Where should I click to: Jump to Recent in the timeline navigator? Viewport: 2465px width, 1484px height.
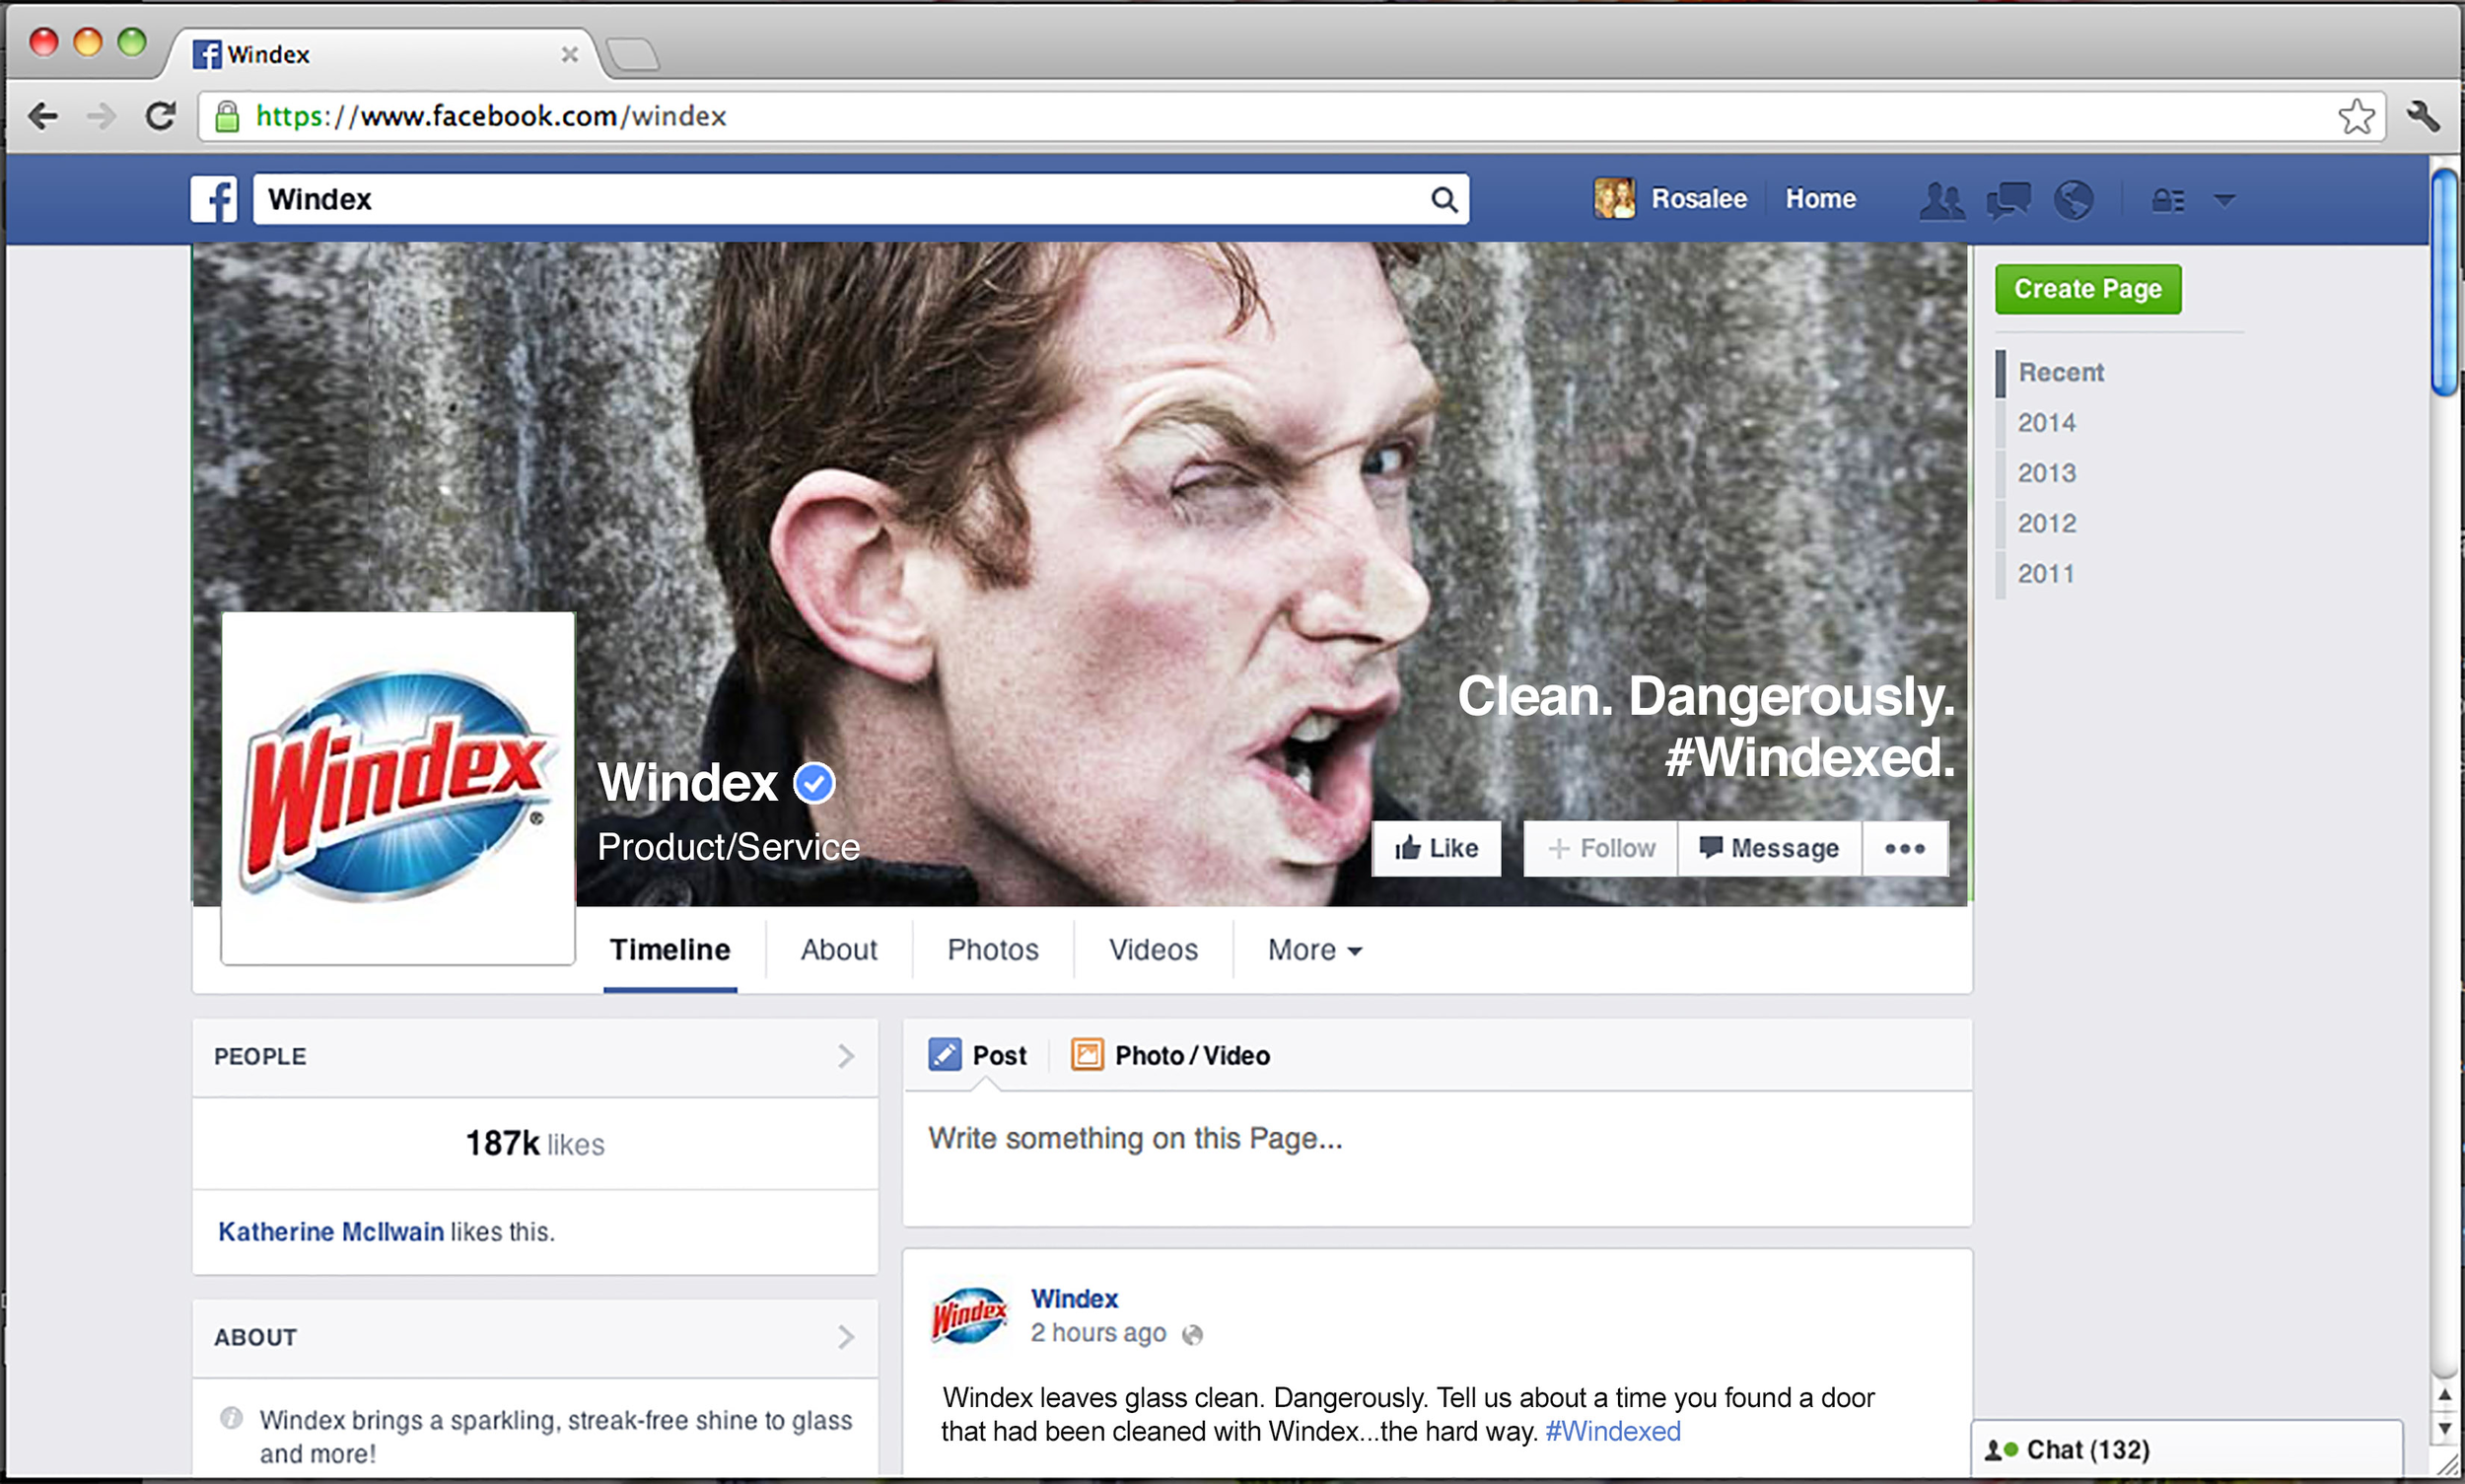2061,373
